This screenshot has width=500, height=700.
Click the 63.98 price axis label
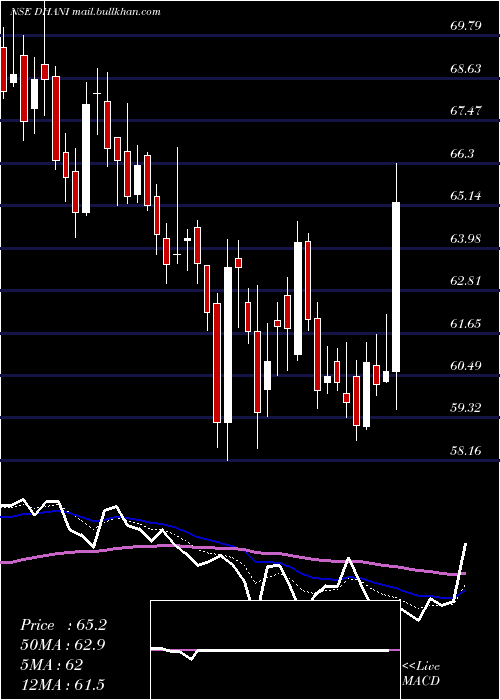point(466,239)
